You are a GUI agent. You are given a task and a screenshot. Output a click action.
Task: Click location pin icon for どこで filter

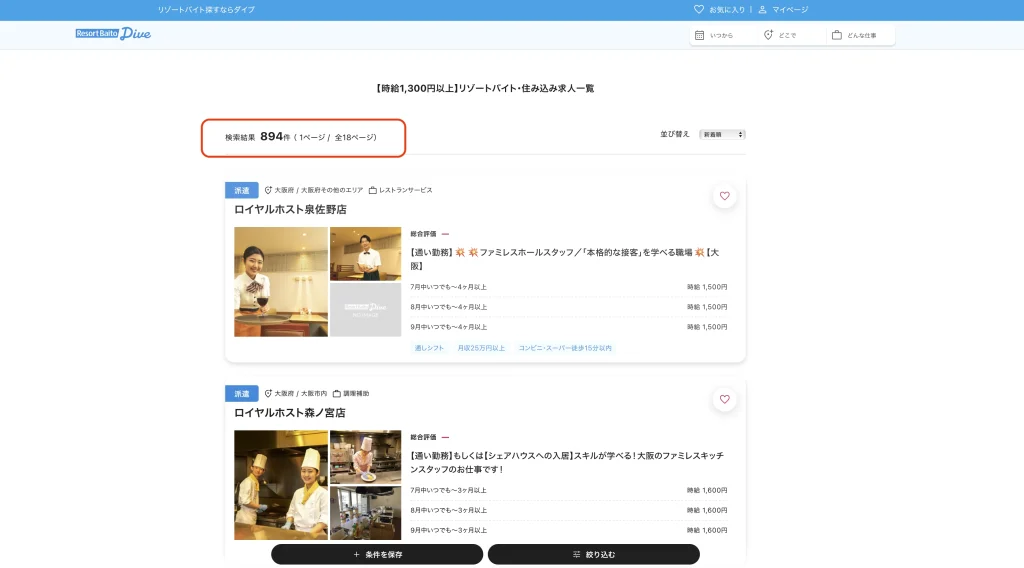click(769, 35)
